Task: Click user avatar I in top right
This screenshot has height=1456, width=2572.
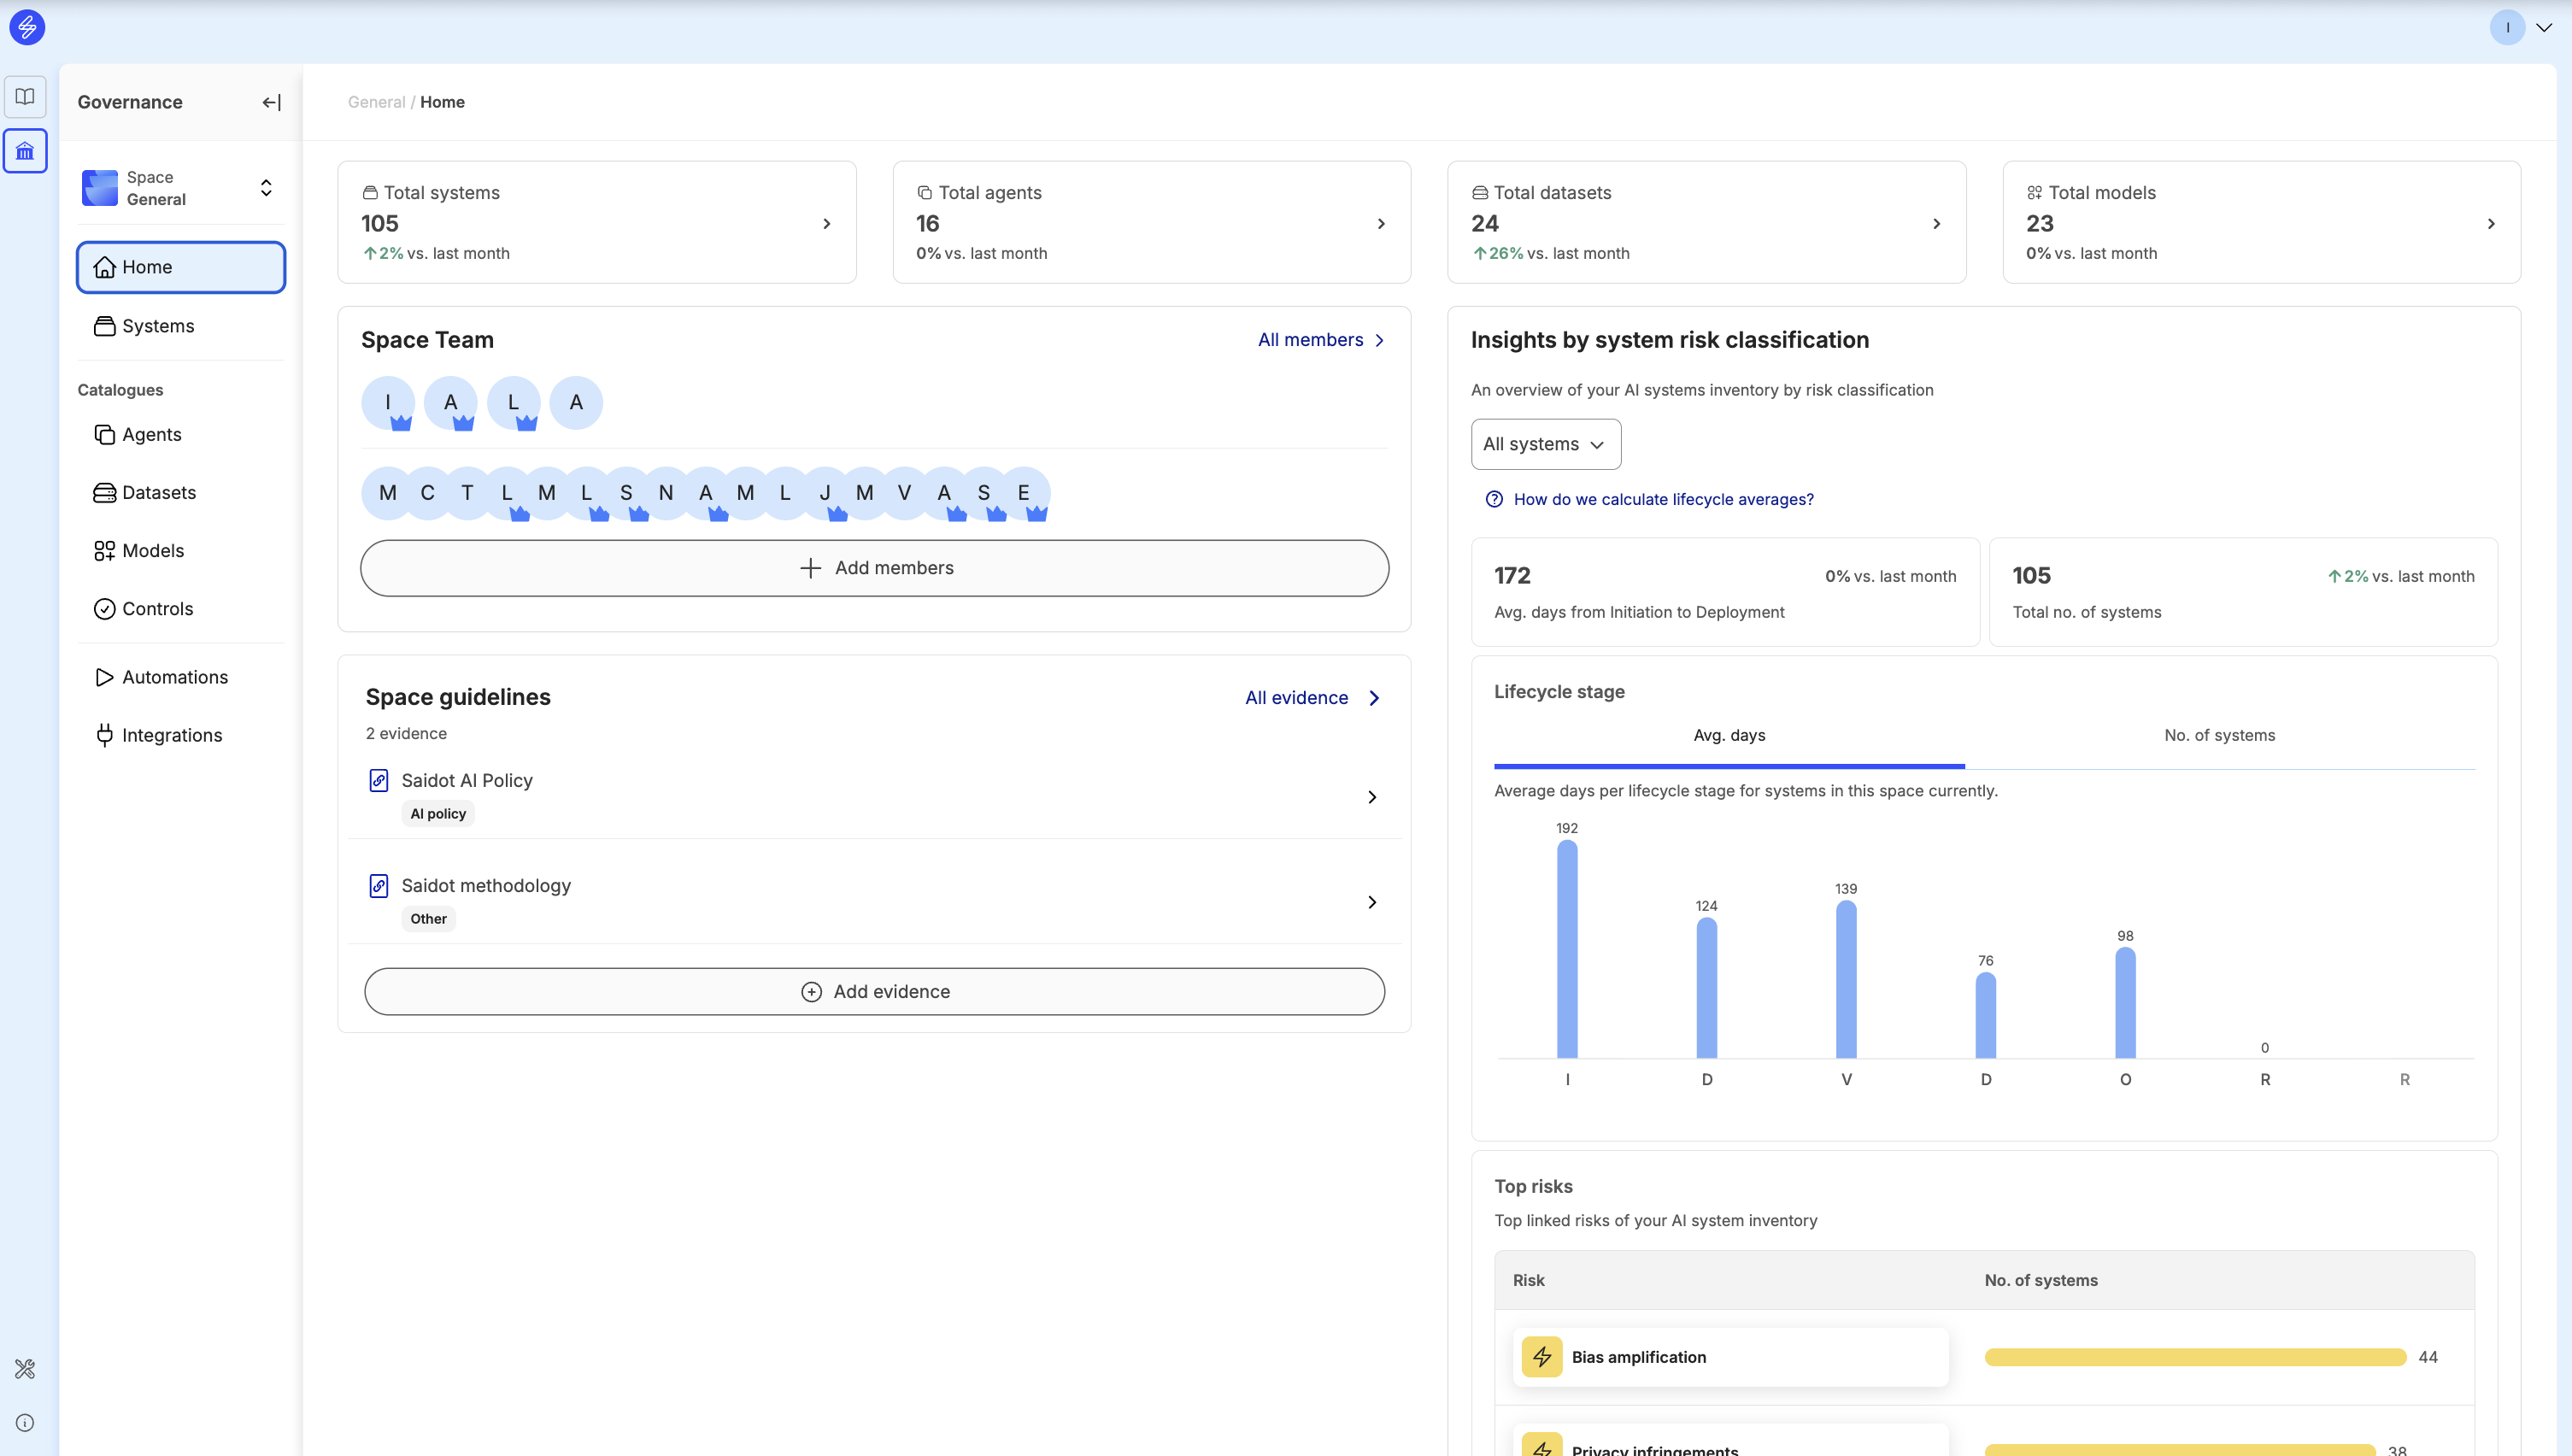Action: 2507,27
